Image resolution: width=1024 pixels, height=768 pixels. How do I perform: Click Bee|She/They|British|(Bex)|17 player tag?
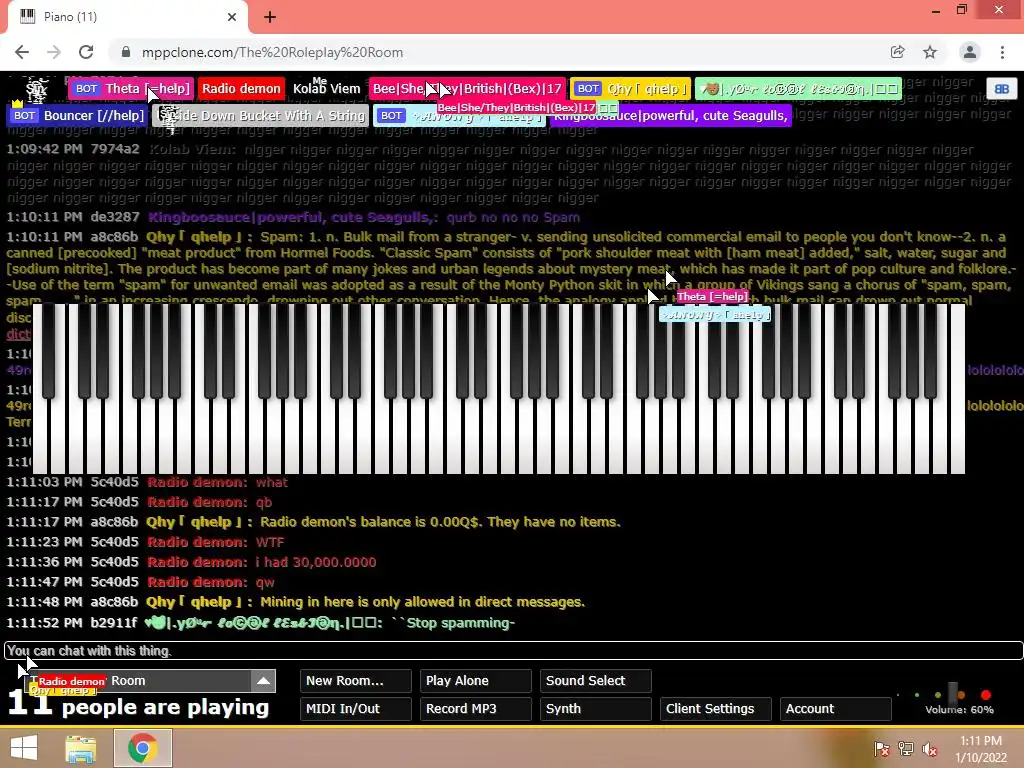tap(467, 89)
